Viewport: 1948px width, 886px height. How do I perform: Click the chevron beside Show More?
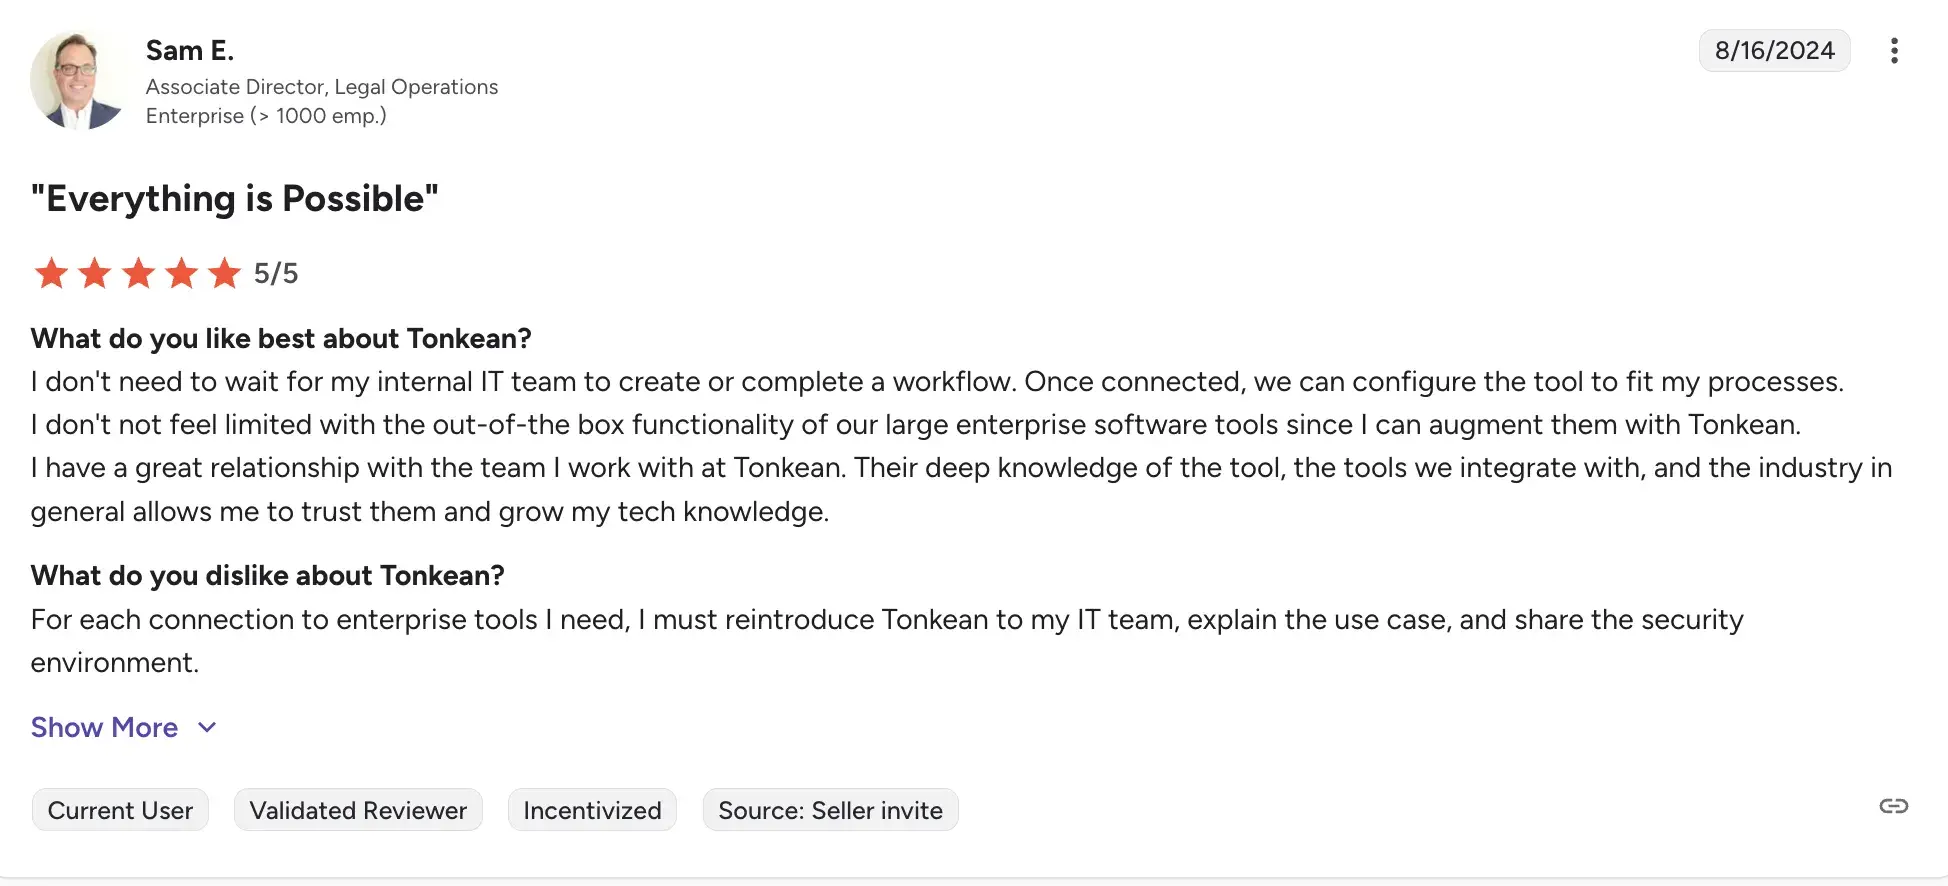(x=207, y=727)
